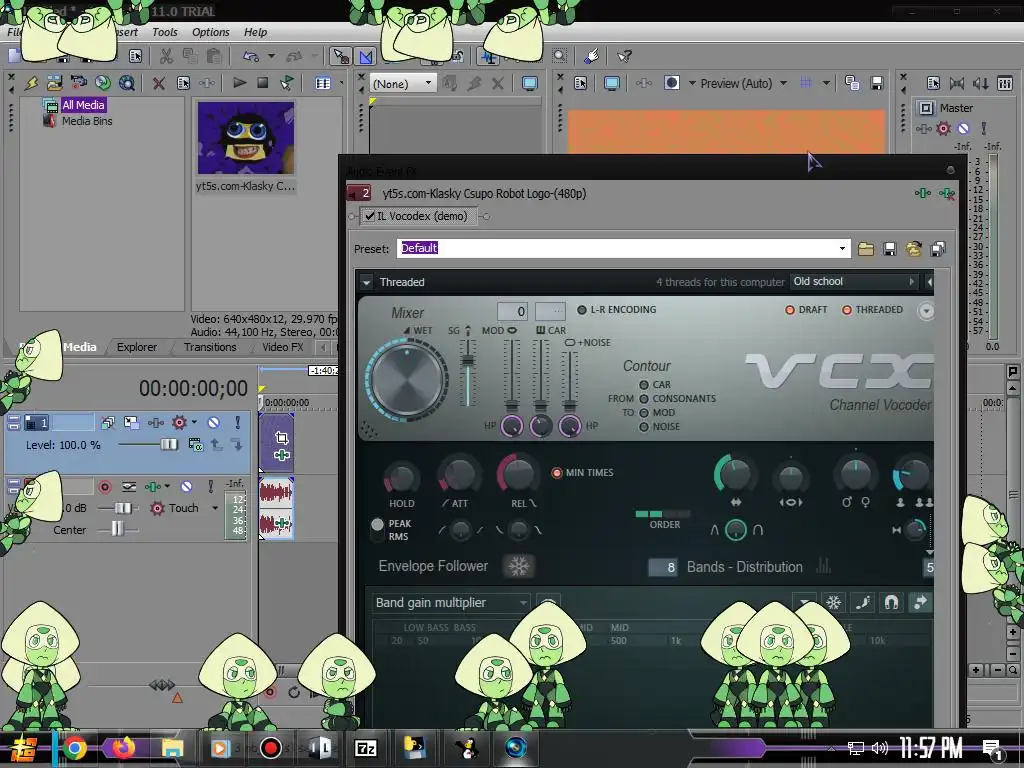The image size is (1024, 768).
Task: Click Import Media lightning icon in Project Media
Action: 31,83
